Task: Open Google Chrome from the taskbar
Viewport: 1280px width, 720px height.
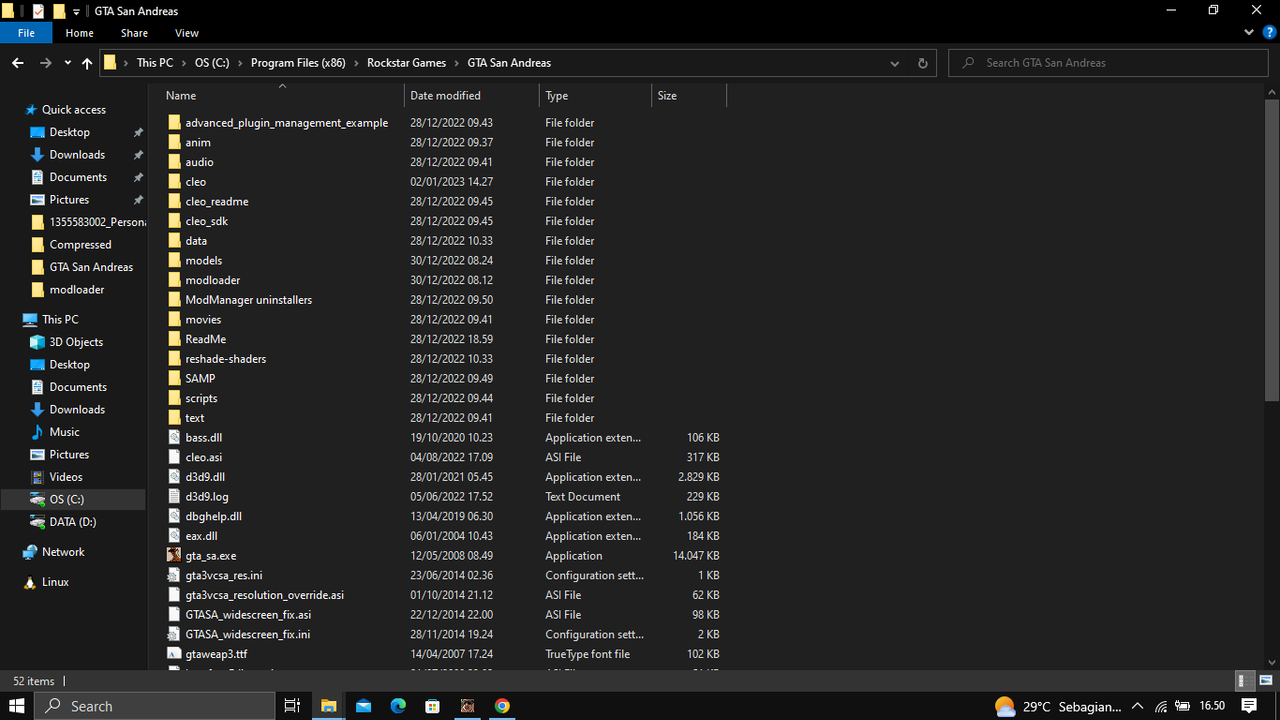Action: pos(502,706)
